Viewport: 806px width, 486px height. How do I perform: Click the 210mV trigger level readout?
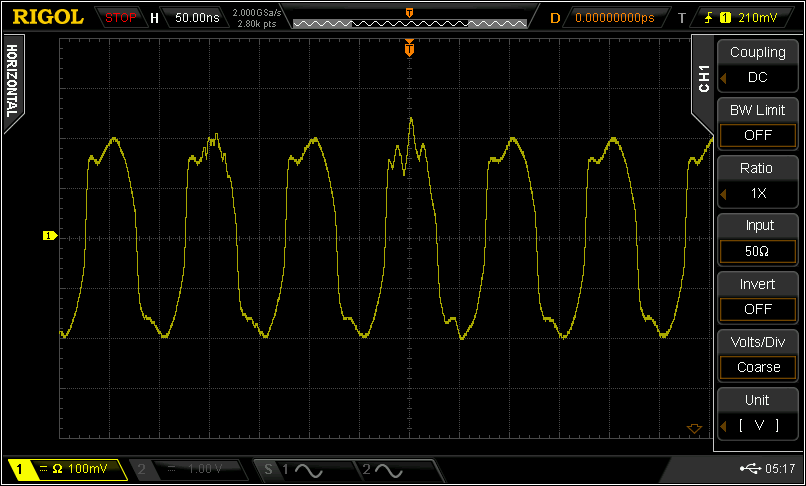tap(758, 18)
